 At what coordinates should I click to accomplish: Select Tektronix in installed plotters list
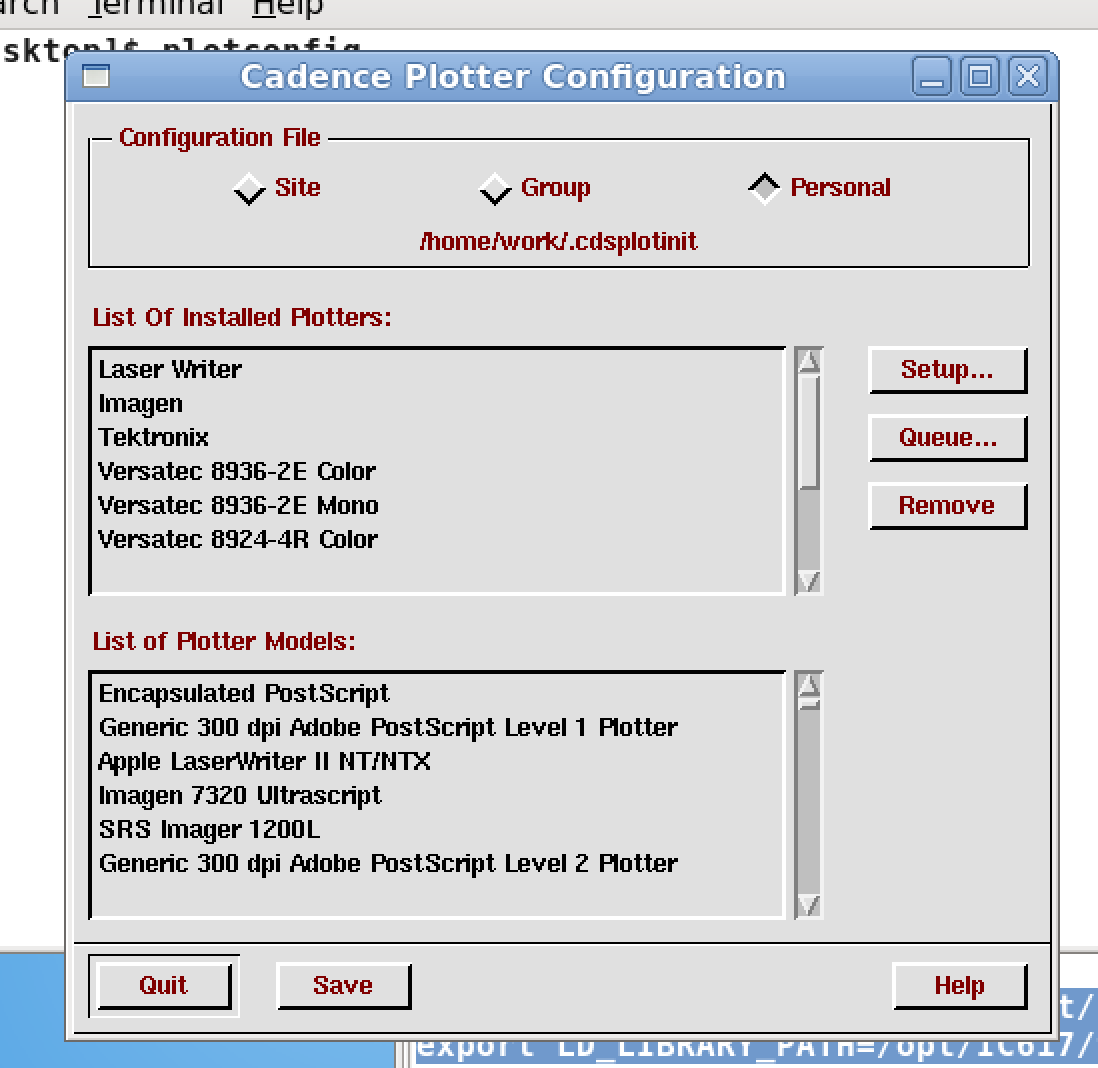coord(438,437)
